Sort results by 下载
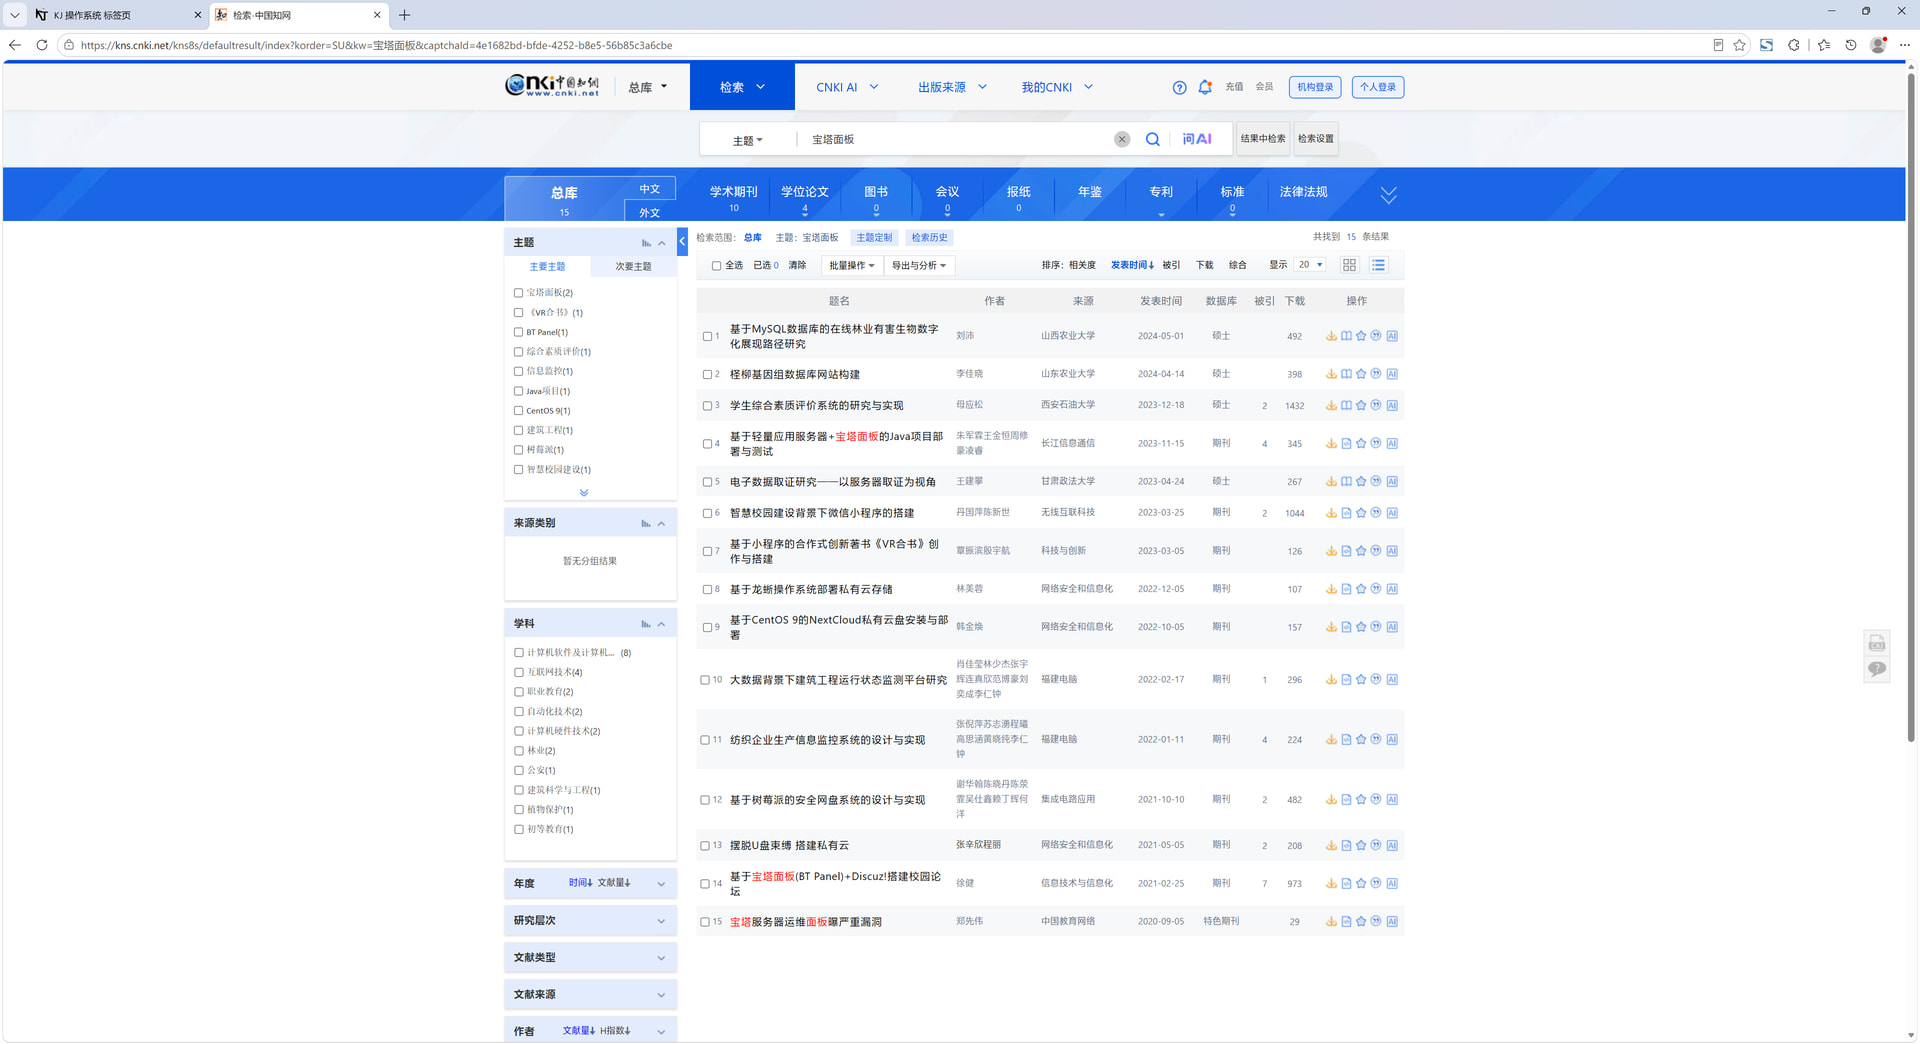 [1204, 266]
